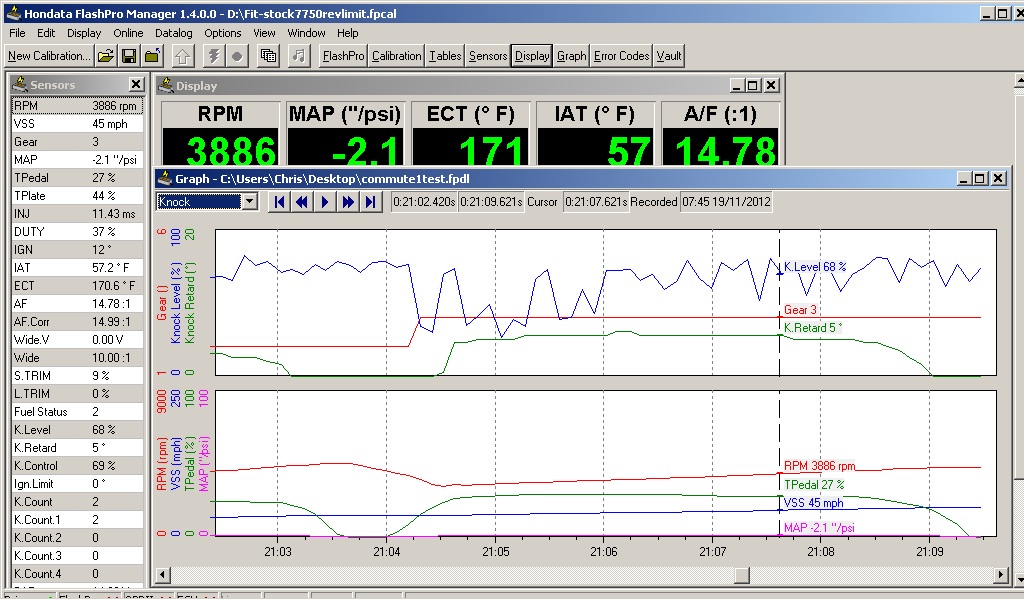Select the K.Count.1 sensor row
1024x600 pixels.
tap(77, 520)
